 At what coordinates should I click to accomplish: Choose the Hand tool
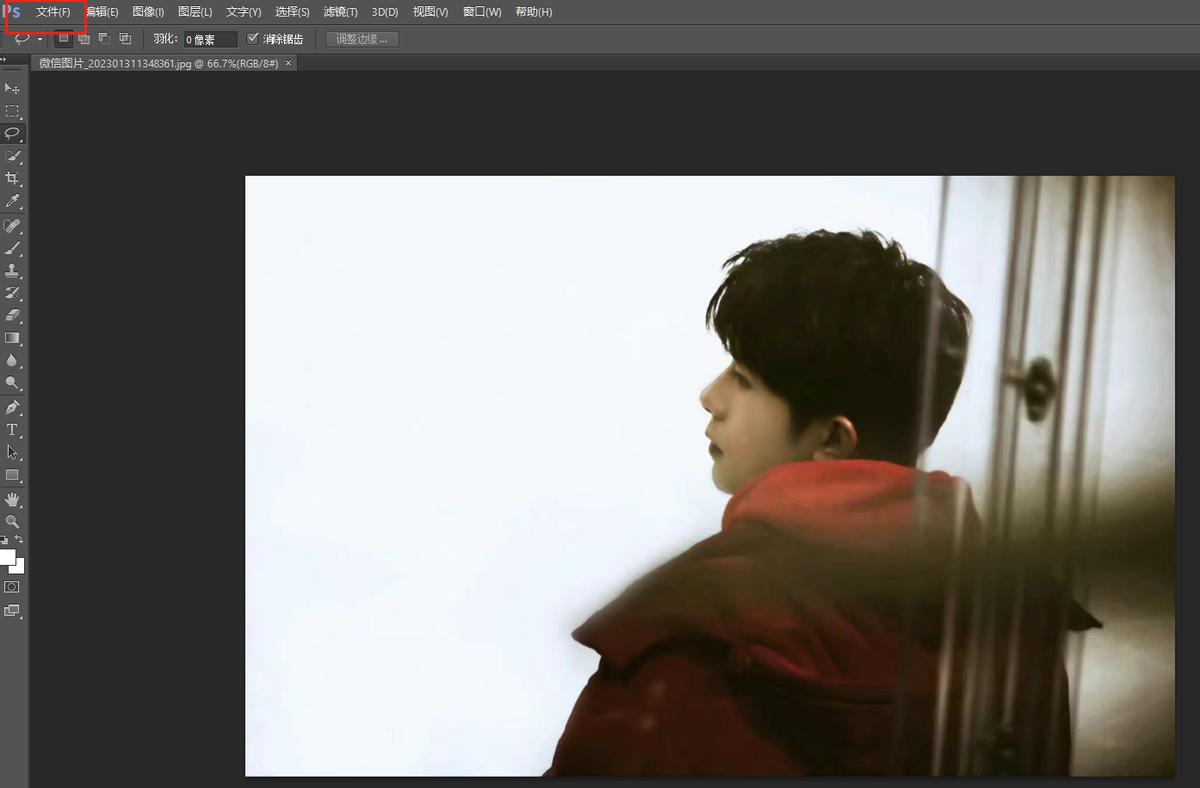pyautogui.click(x=12, y=499)
